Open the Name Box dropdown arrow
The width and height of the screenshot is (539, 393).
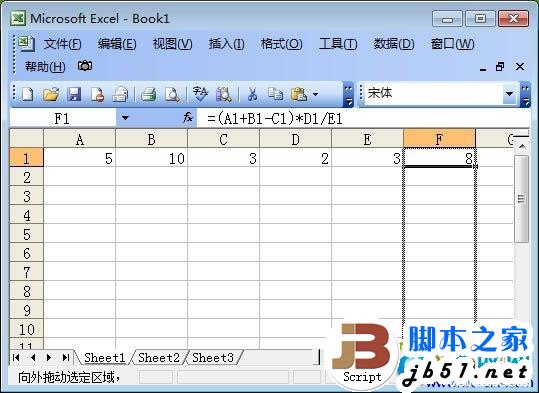click(125, 118)
